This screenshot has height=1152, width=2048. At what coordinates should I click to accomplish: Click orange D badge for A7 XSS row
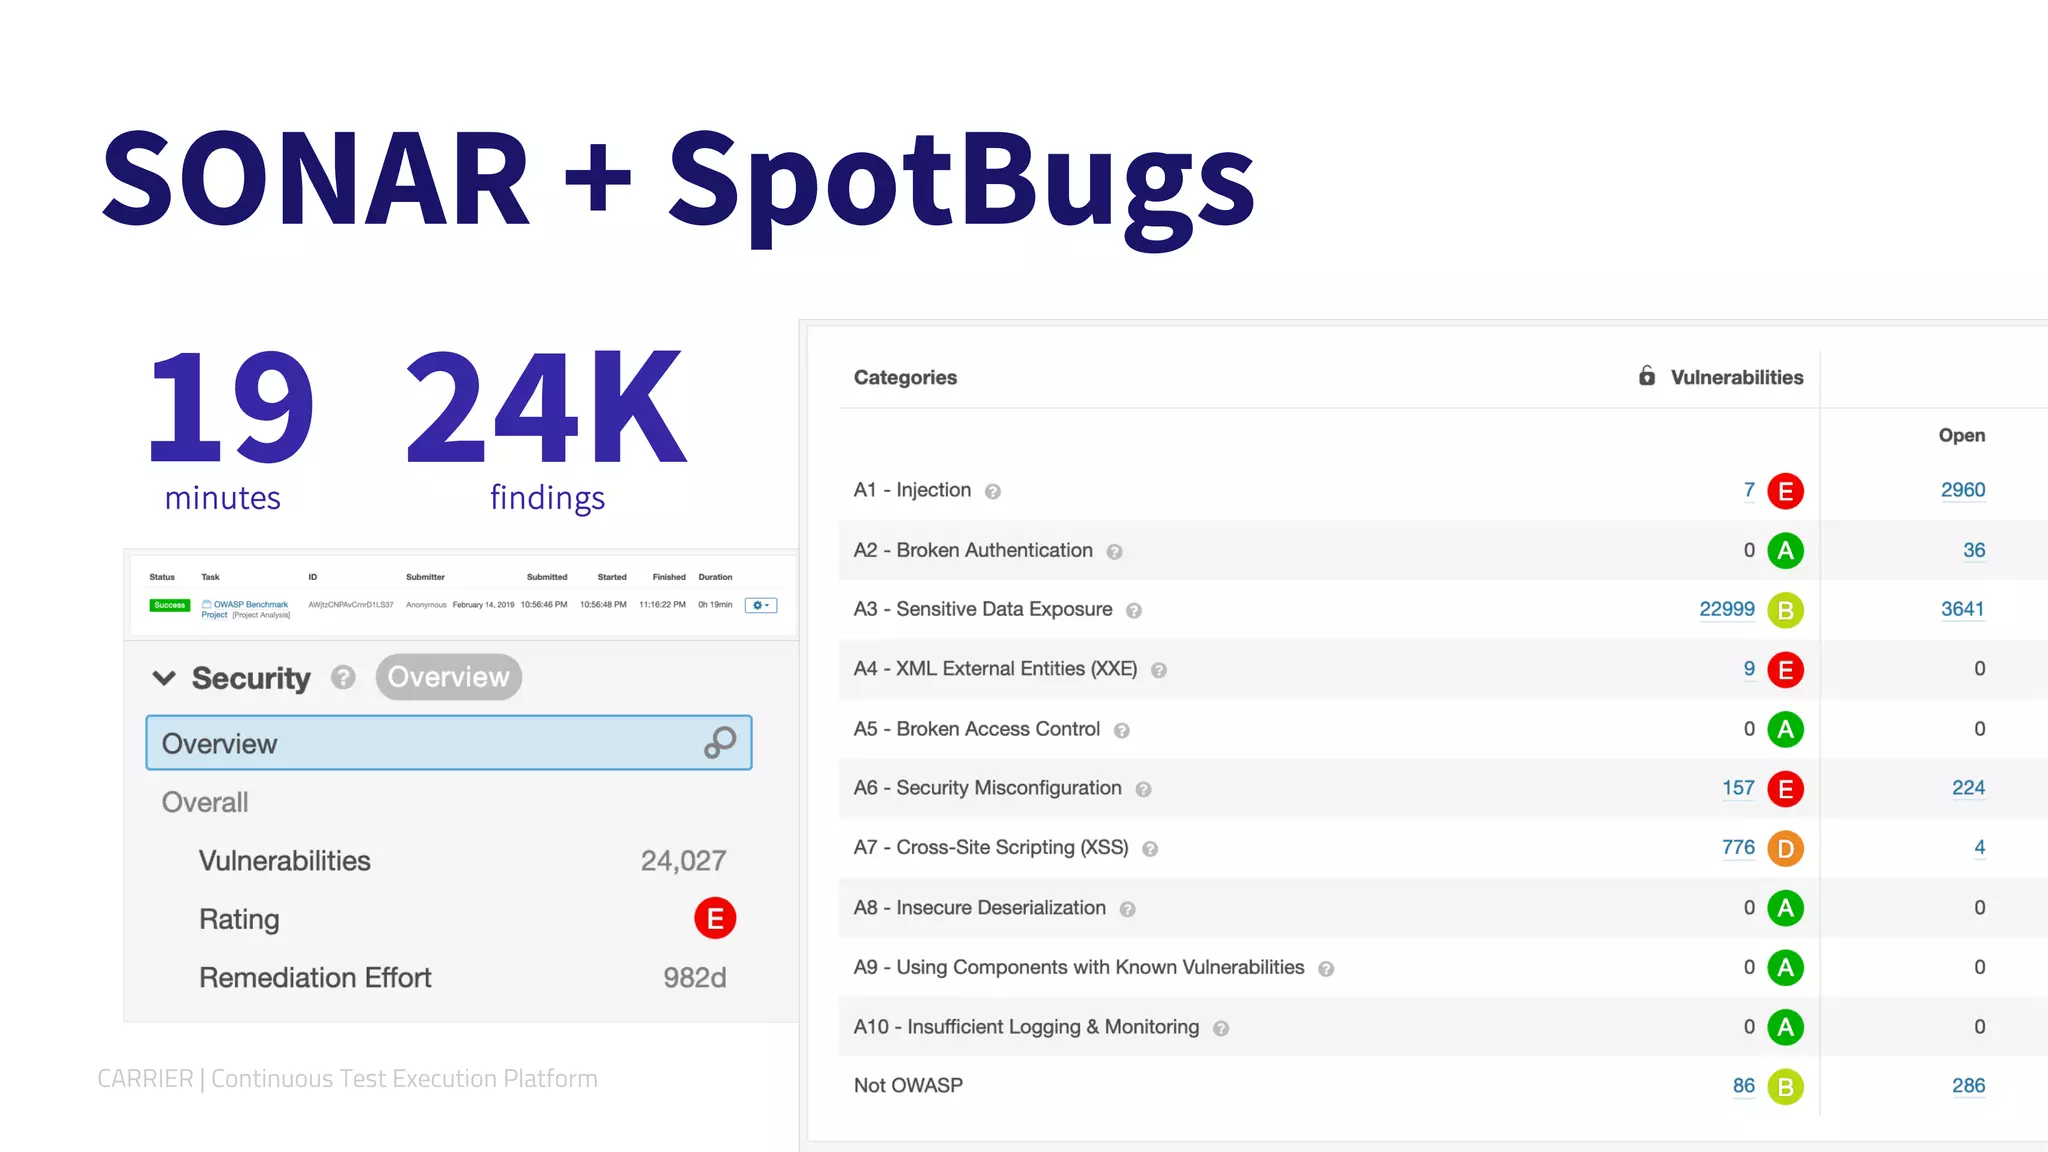pyautogui.click(x=1785, y=849)
